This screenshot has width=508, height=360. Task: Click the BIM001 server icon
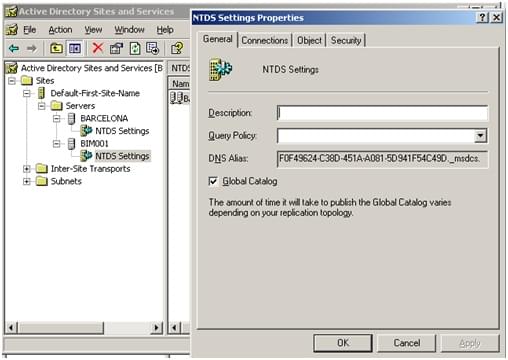[71, 144]
